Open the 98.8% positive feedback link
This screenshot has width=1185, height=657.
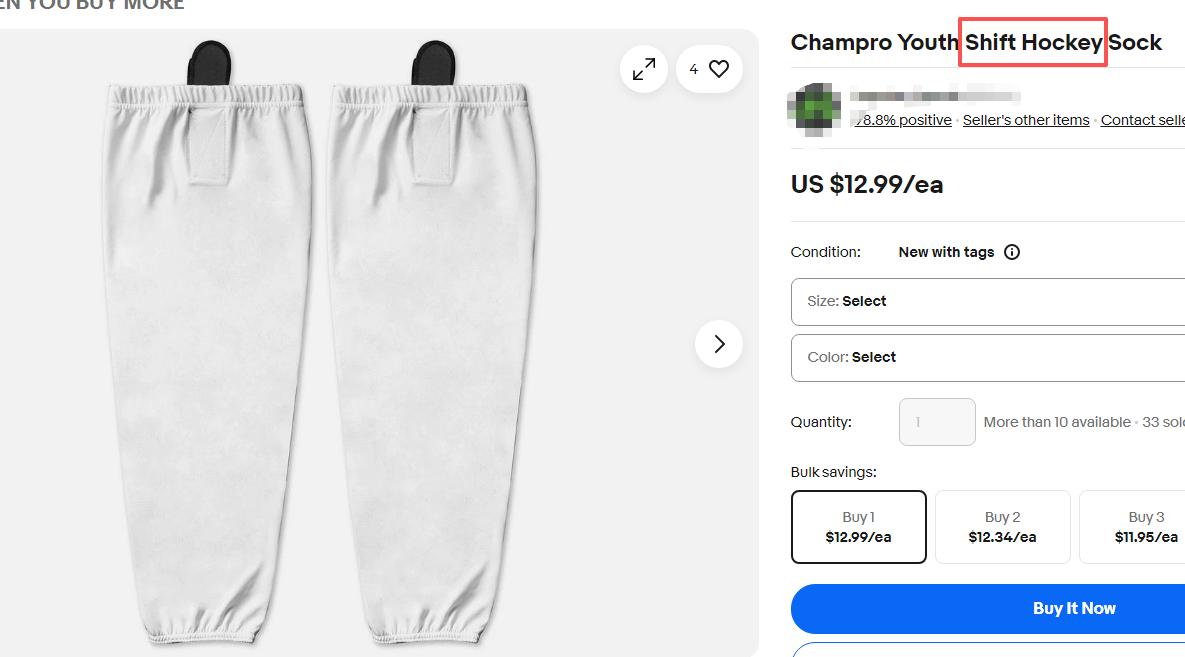pos(903,120)
